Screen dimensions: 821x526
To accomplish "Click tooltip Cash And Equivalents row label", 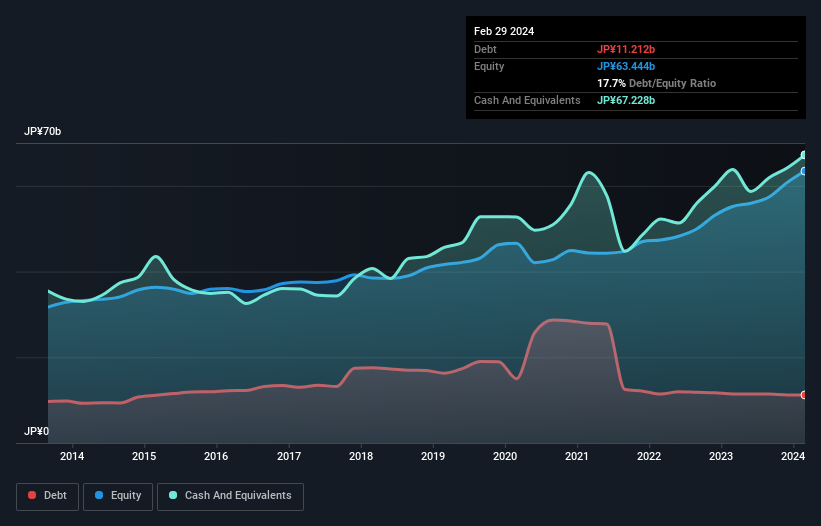I will point(527,100).
